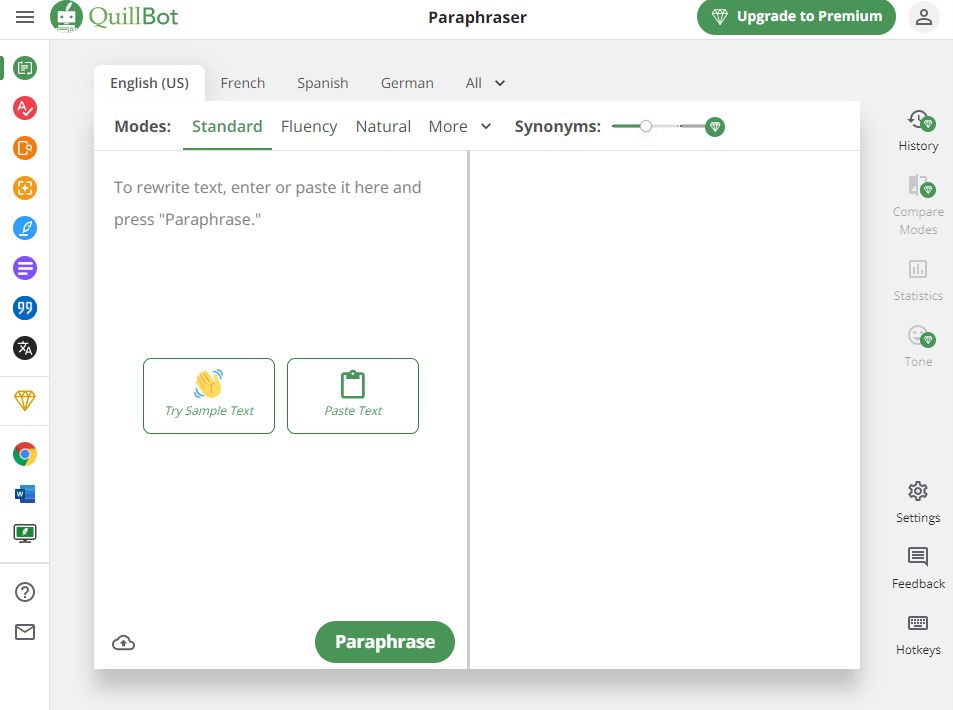Open the blue Co-Writer feather icon
Image resolution: width=953 pixels, height=710 pixels.
(25, 228)
